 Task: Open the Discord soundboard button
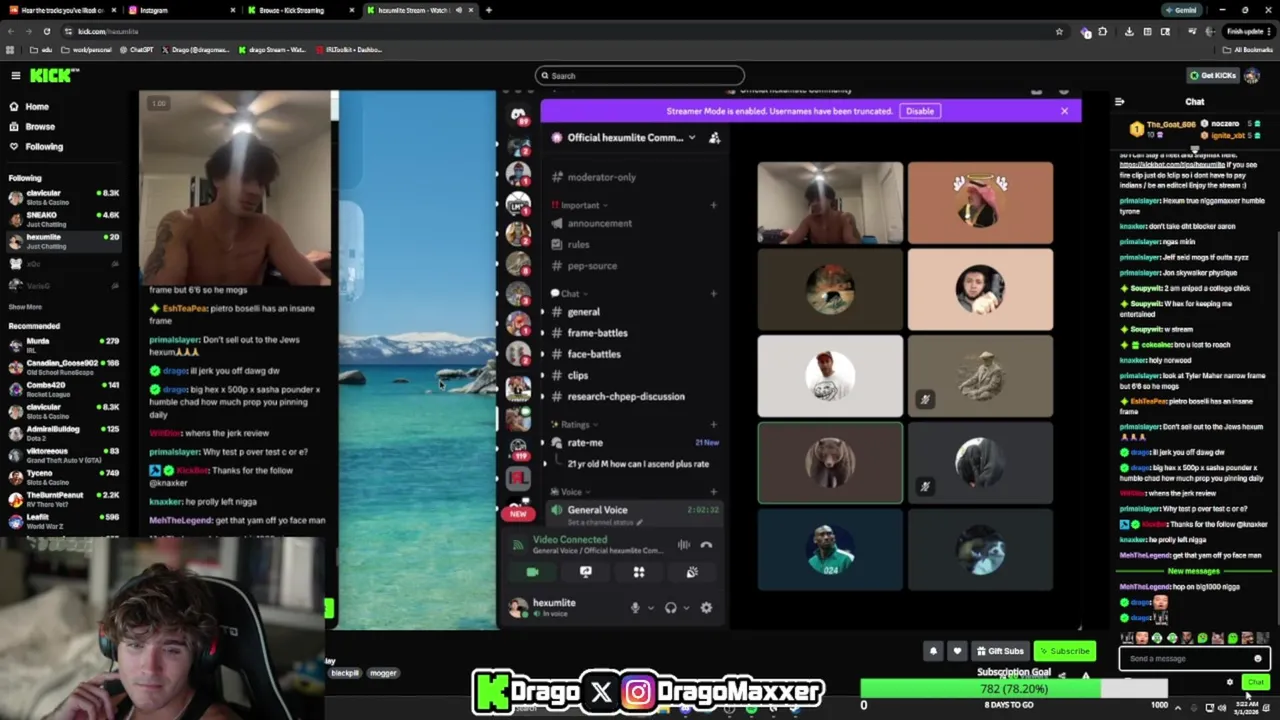pyautogui.click(x=691, y=572)
